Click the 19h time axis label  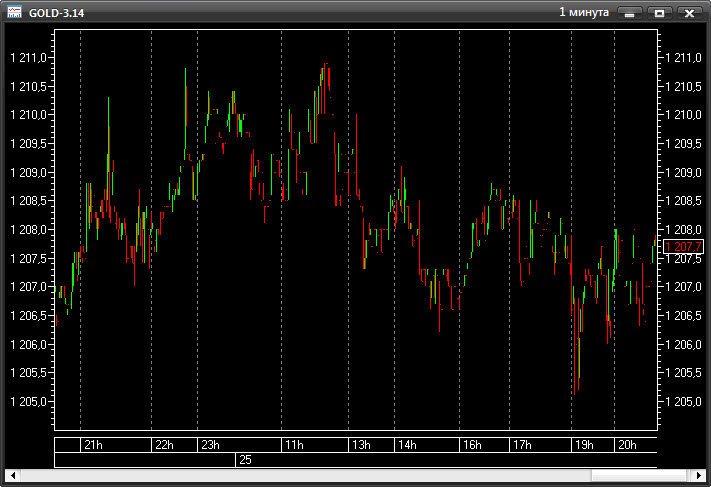pos(584,445)
